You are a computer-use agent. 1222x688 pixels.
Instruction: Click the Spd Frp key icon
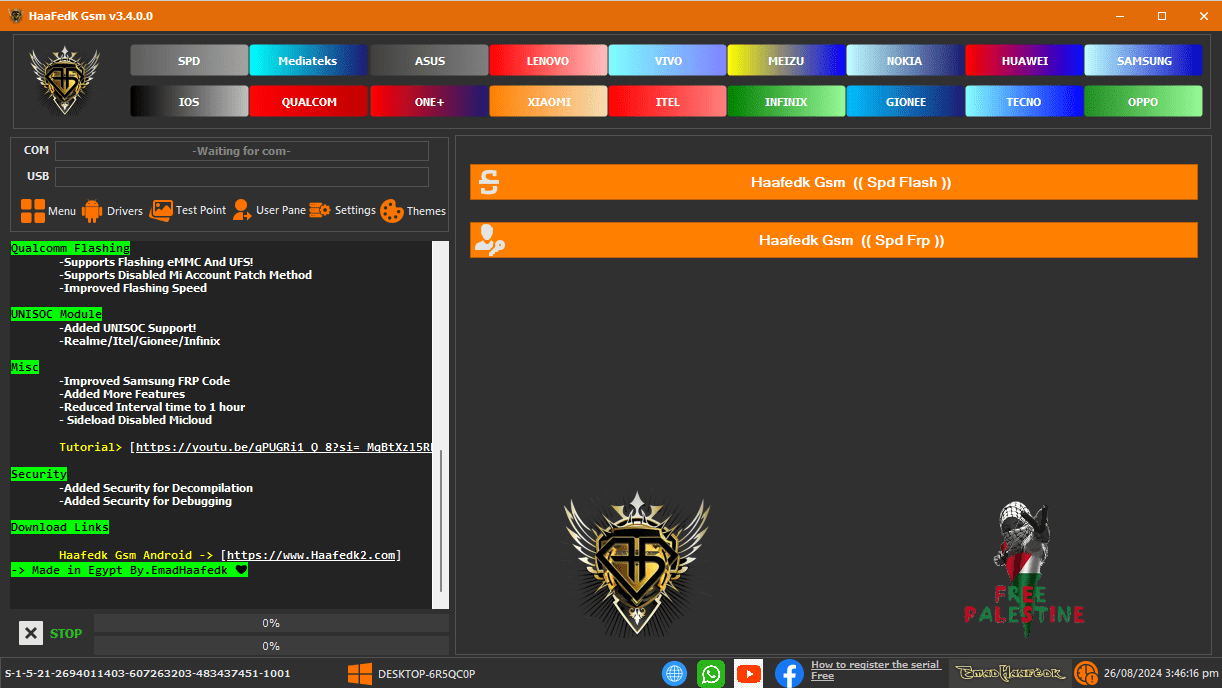tap(489, 240)
